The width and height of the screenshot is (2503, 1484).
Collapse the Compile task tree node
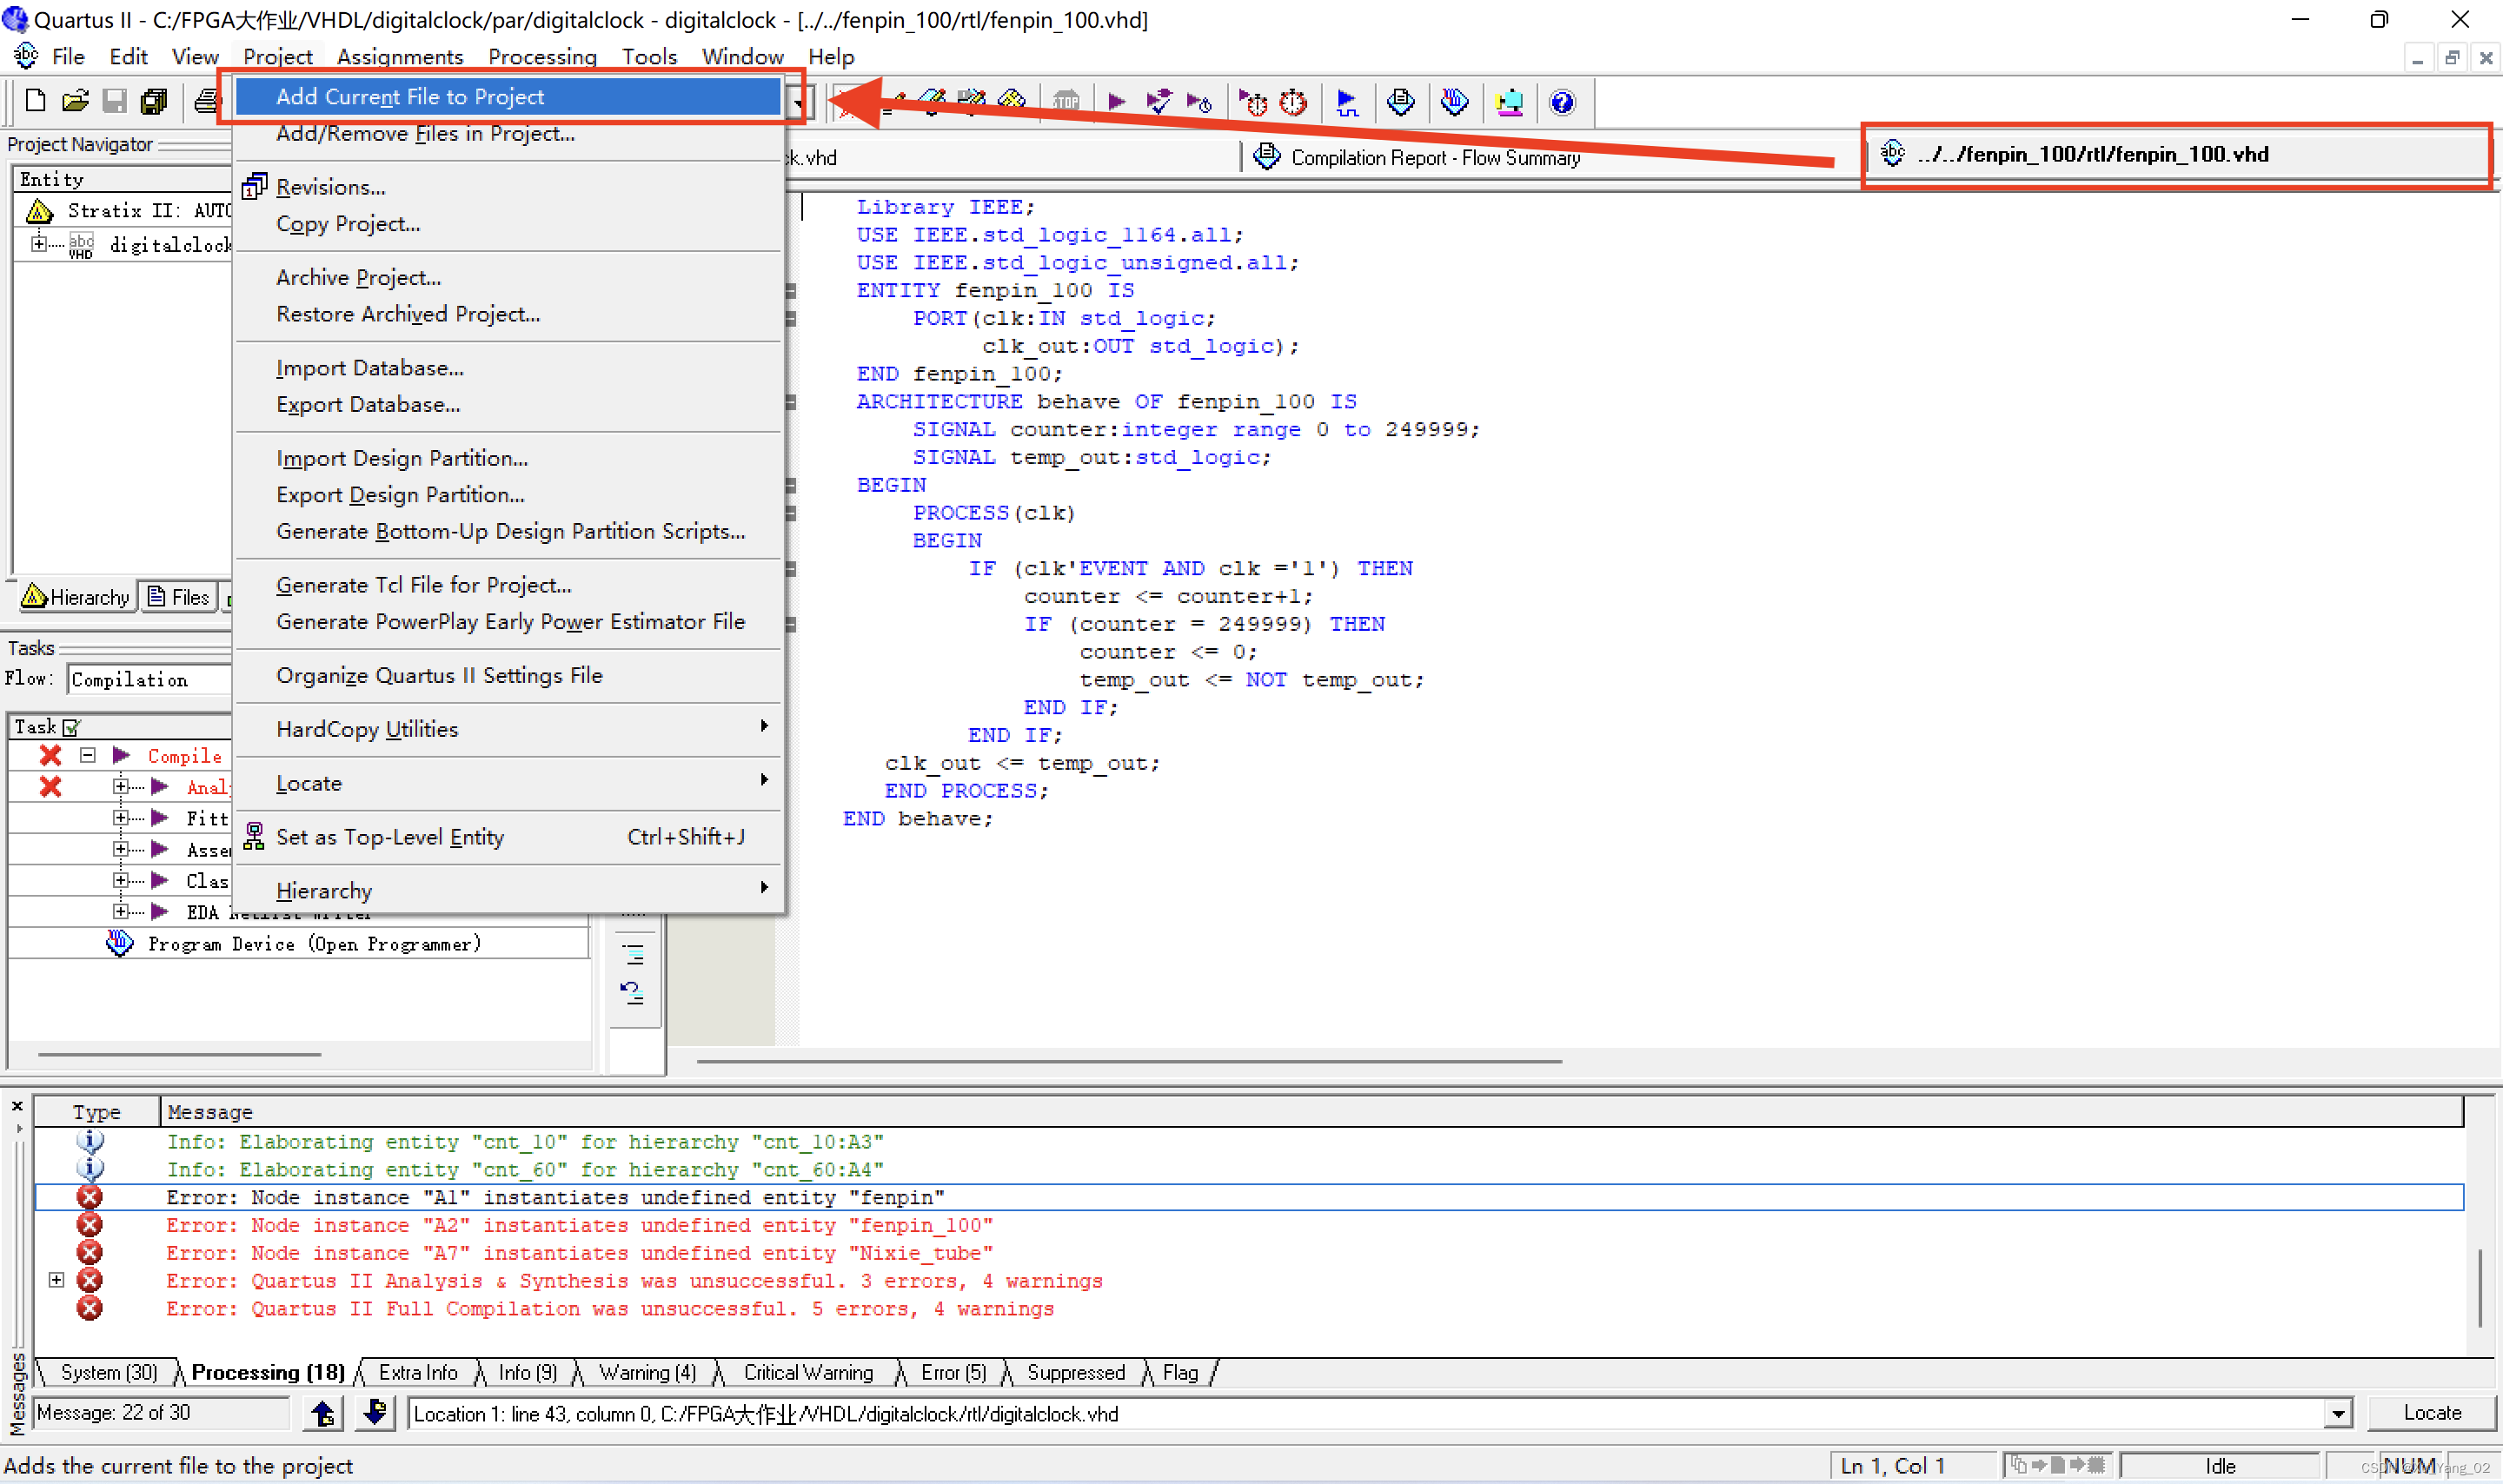tap(88, 756)
